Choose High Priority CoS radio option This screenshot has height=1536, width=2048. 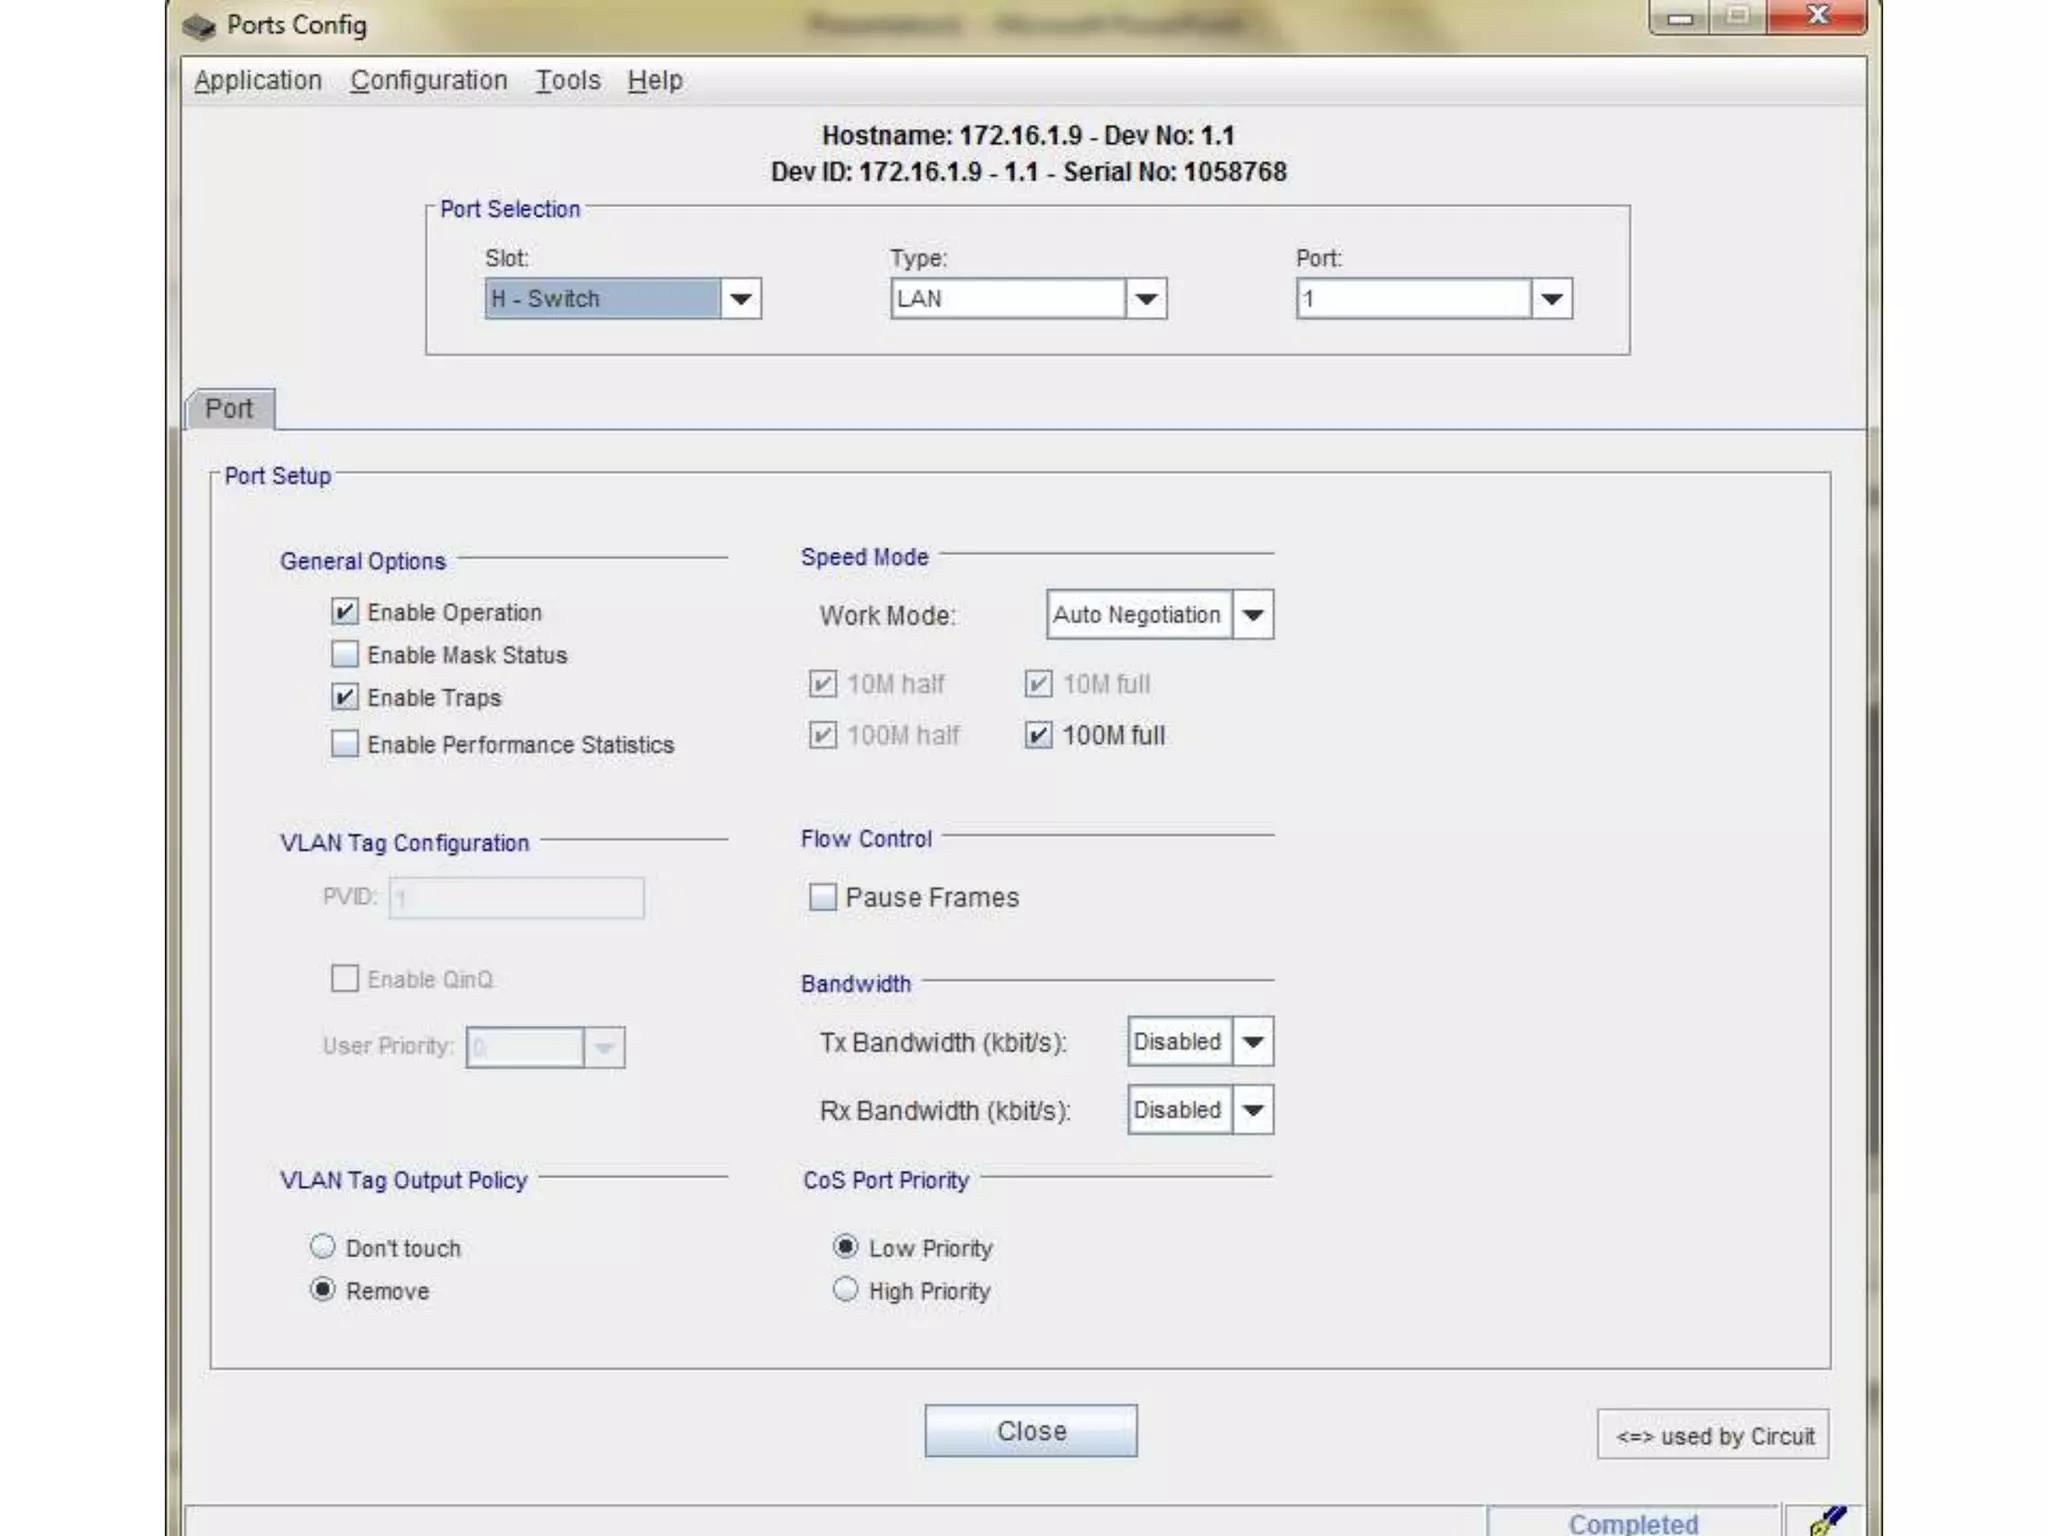coord(845,1290)
